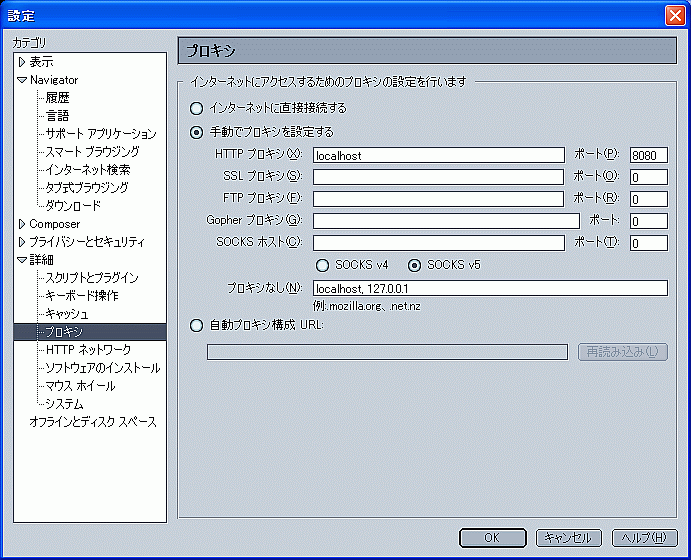Choose the SOCKS v4 option
The height and width of the screenshot is (560, 691).
[x=322, y=265]
